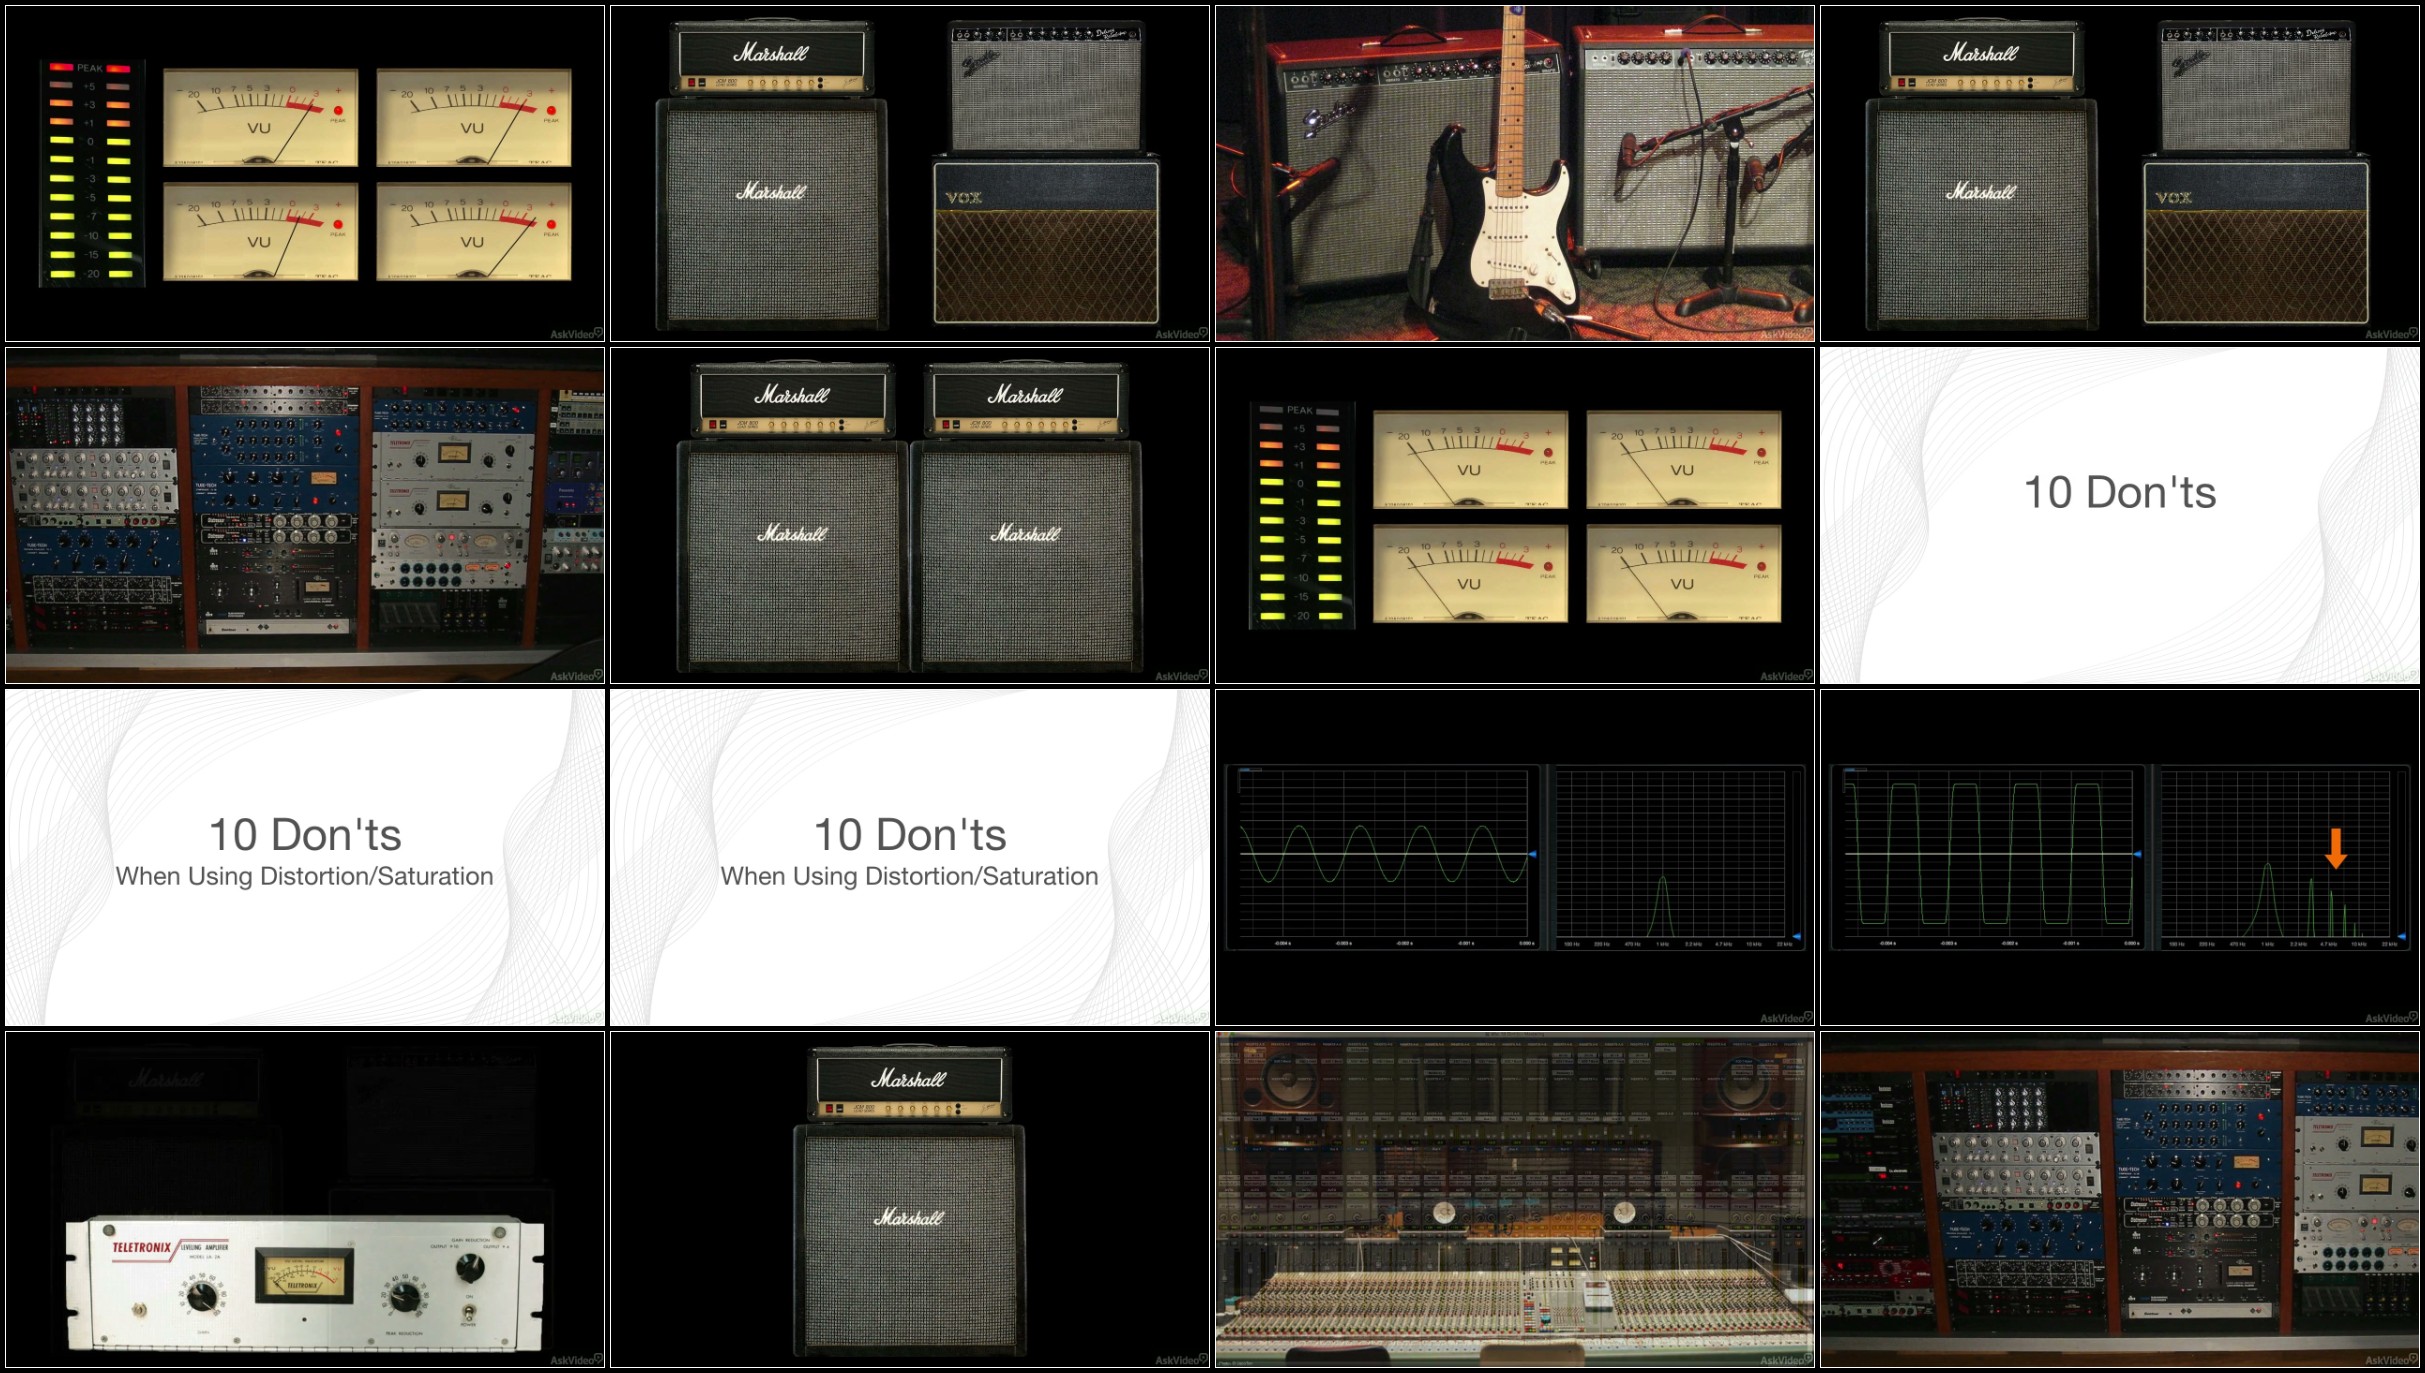Select the "10 Don'ts" title slide without subtitle
2425x1373 pixels.
click(2120, 516)
